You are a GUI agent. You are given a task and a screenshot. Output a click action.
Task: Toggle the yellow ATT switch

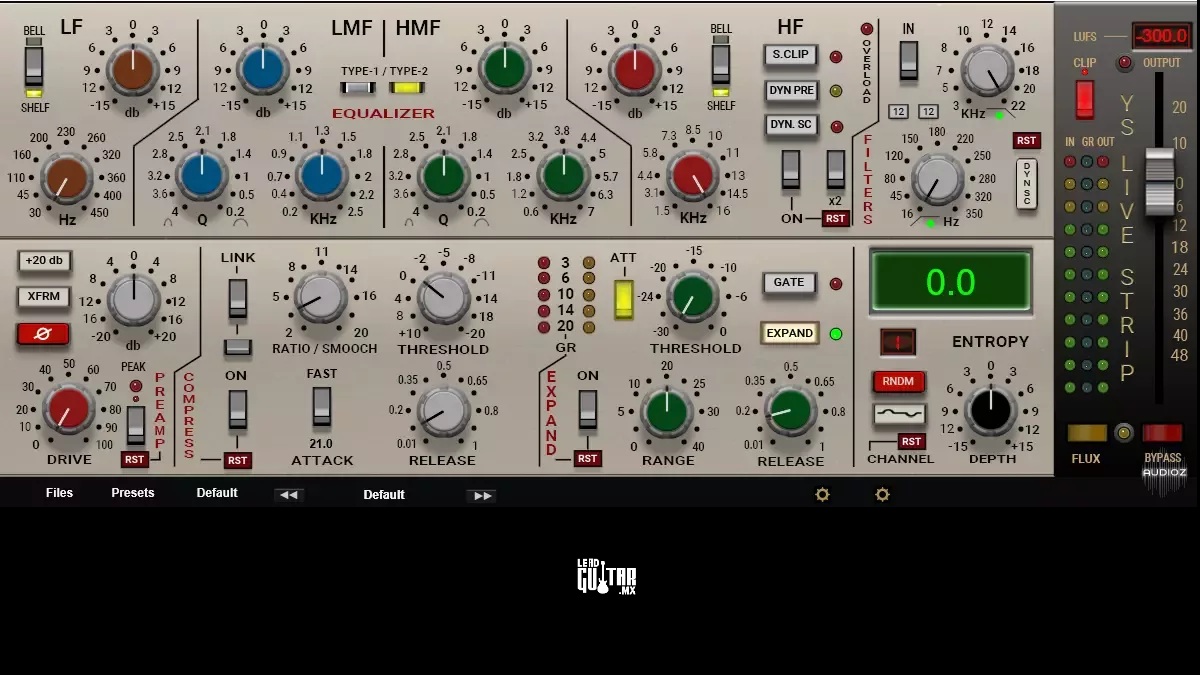coord(624,298)
